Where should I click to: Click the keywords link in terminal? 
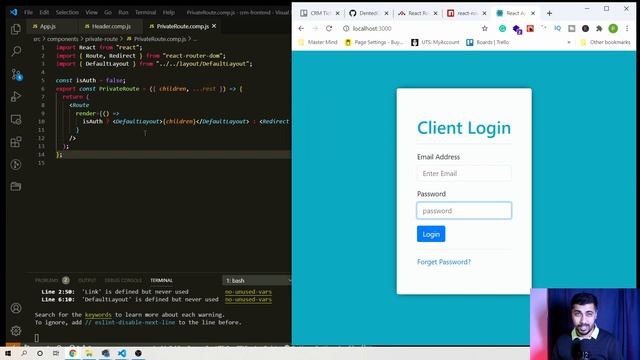[98, 315]
